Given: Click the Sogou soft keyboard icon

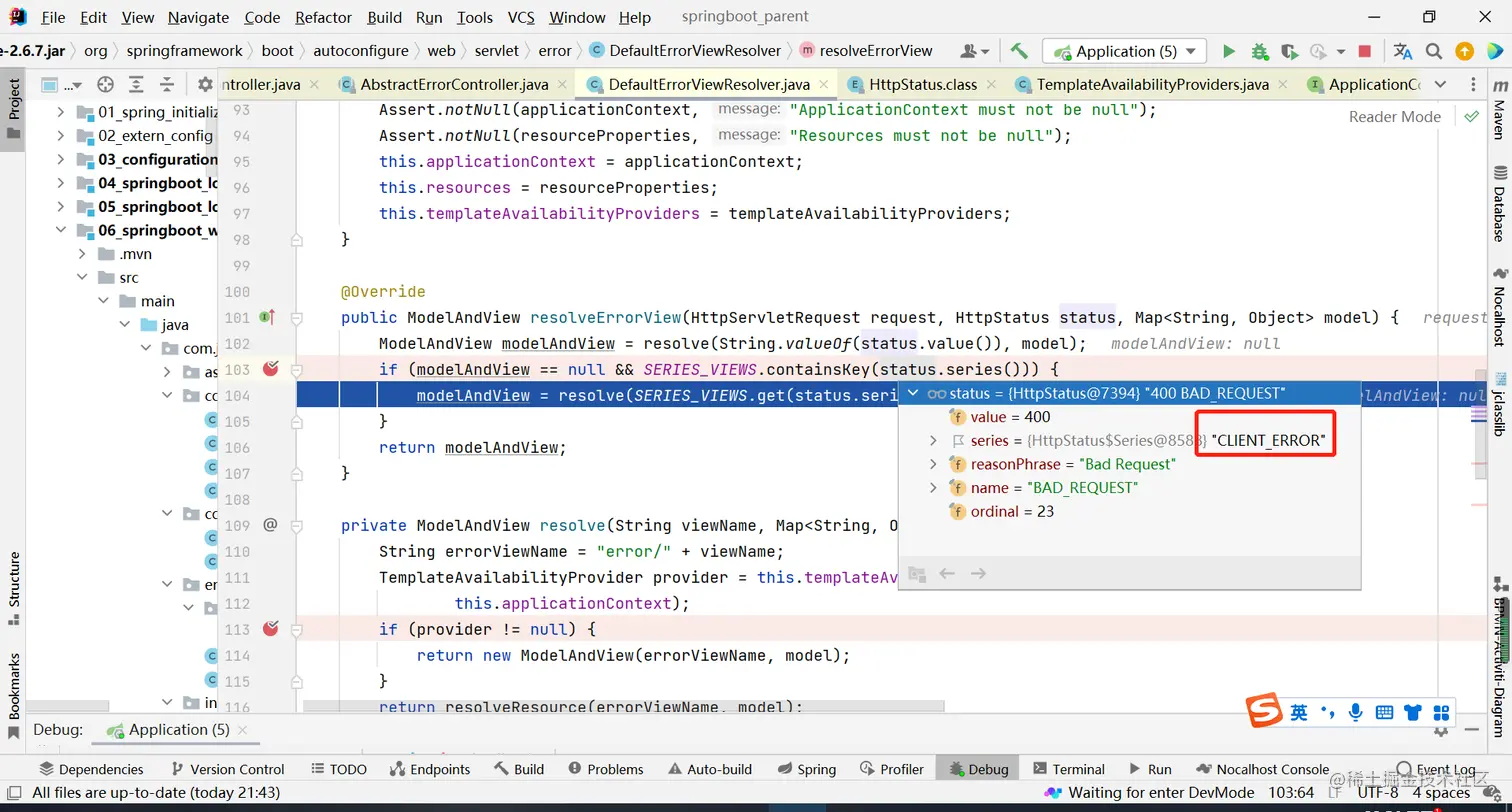Looking at the screenshot, I should click(x=1384, y=713).
